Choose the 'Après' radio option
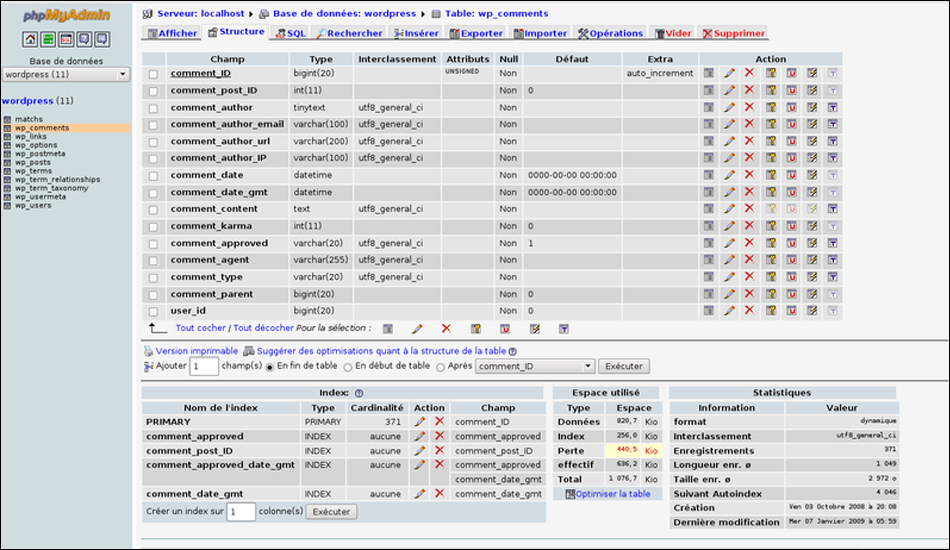Screen dimensions: 950x550 tap(440, 367)
